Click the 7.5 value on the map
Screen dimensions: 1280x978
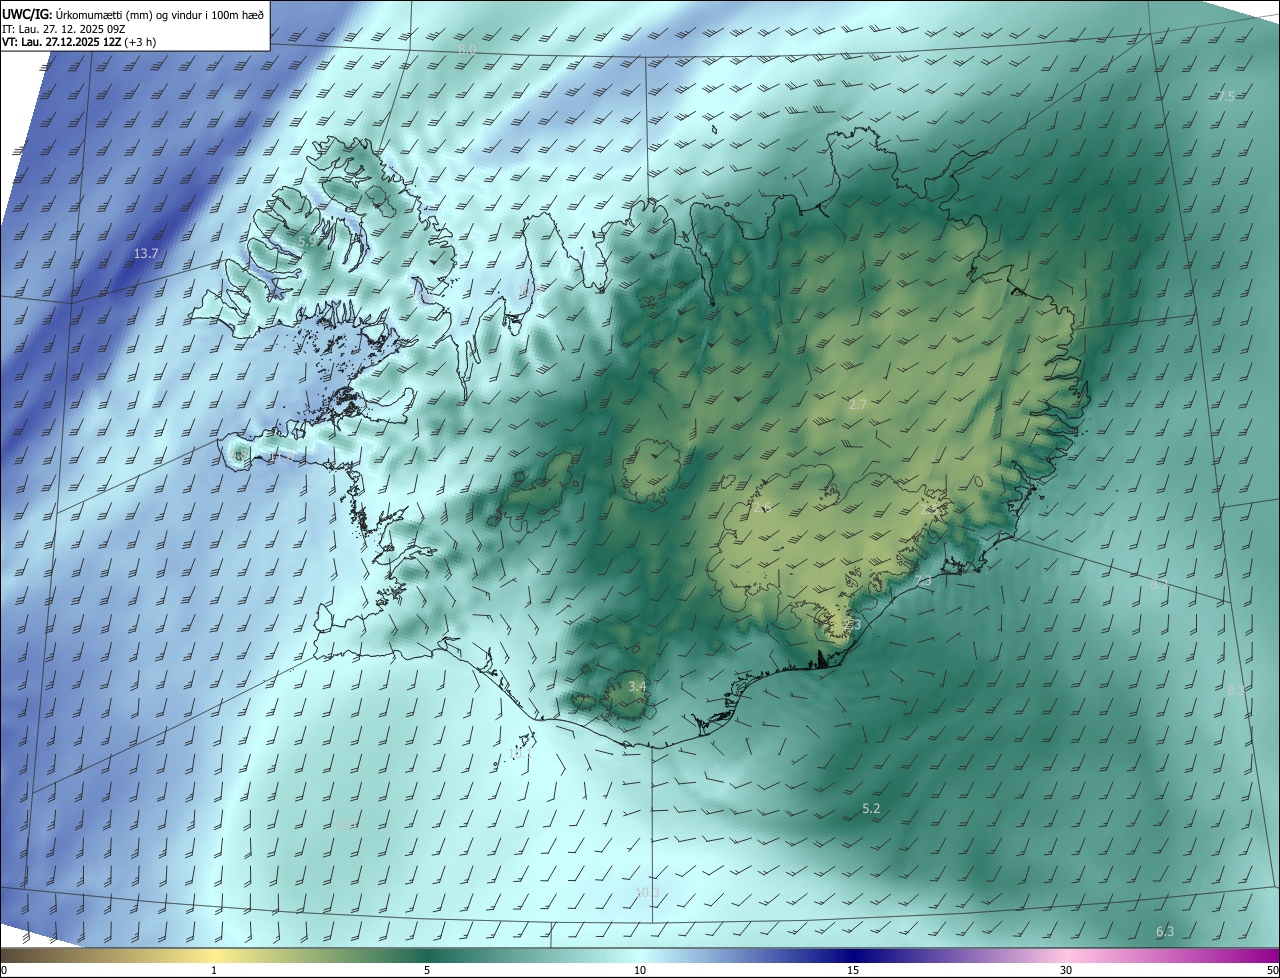click(1226, 96)
